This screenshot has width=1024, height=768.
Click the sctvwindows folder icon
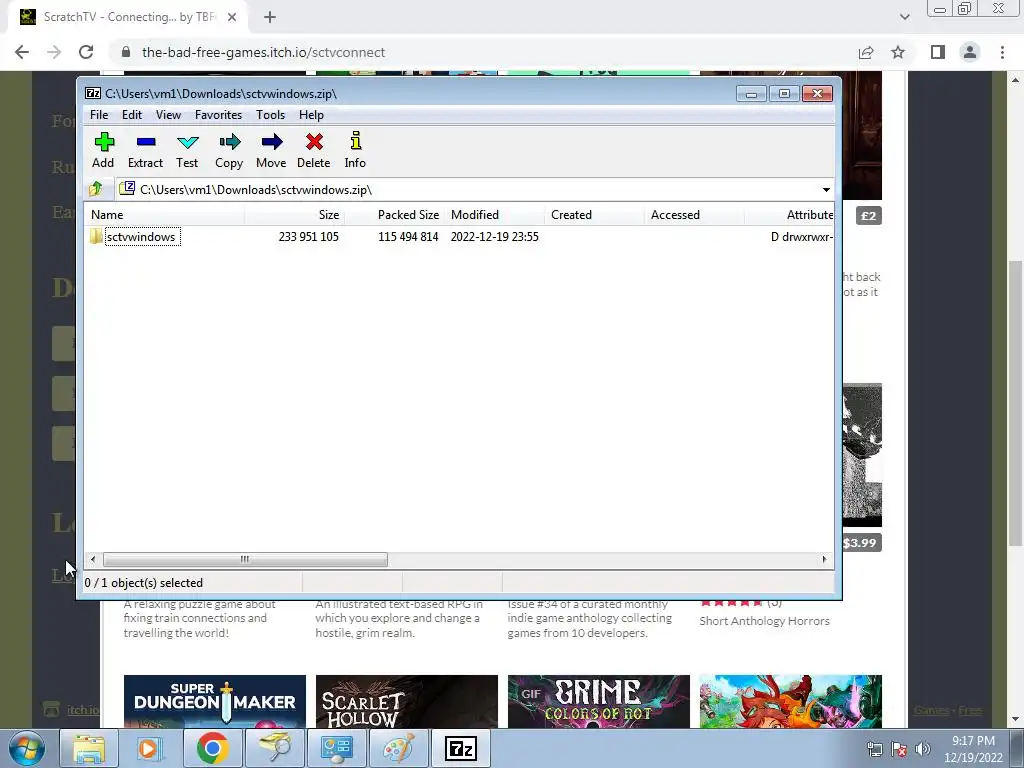(96, 236)
